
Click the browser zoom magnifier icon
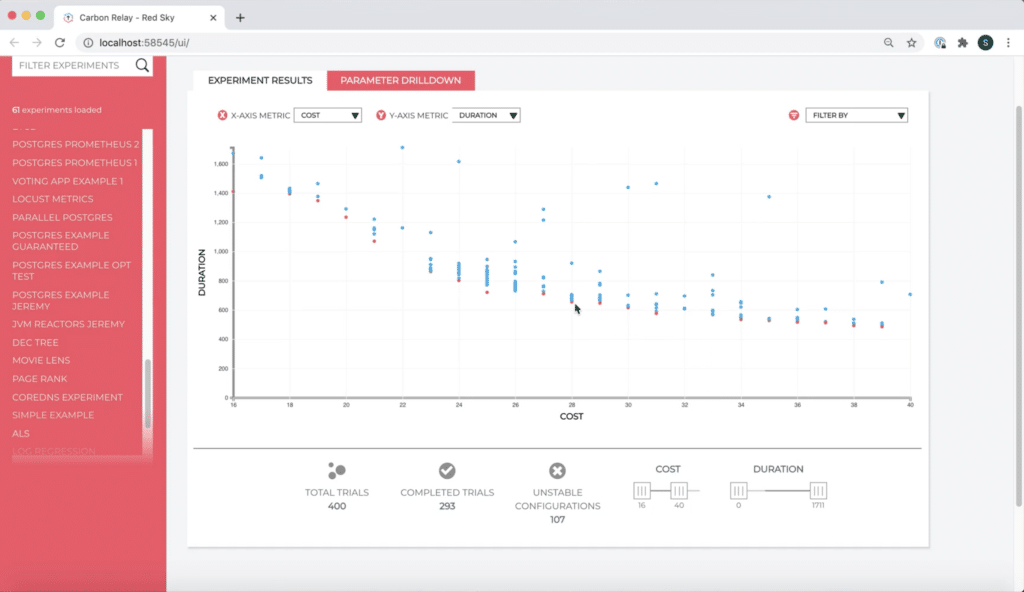(888, 42)
